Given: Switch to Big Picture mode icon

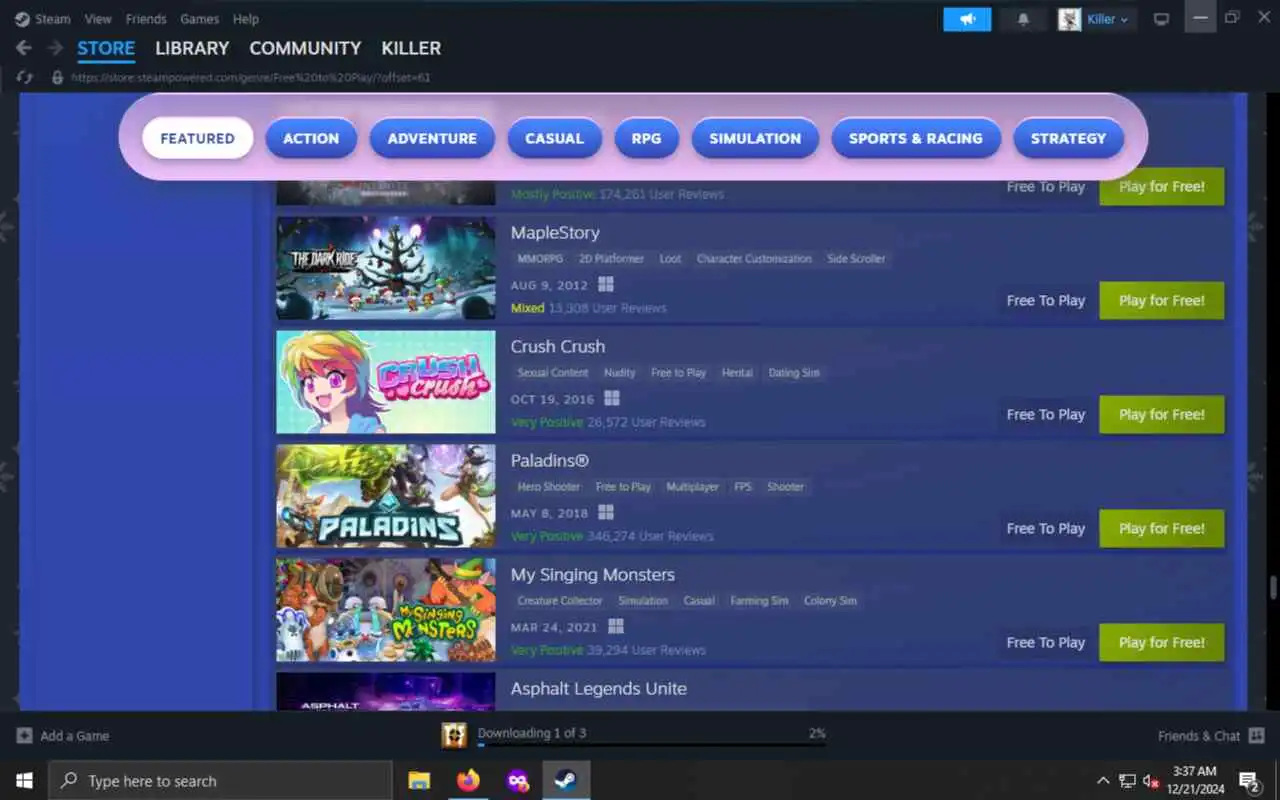Looking at the screenshot, I should [1161, 19].
